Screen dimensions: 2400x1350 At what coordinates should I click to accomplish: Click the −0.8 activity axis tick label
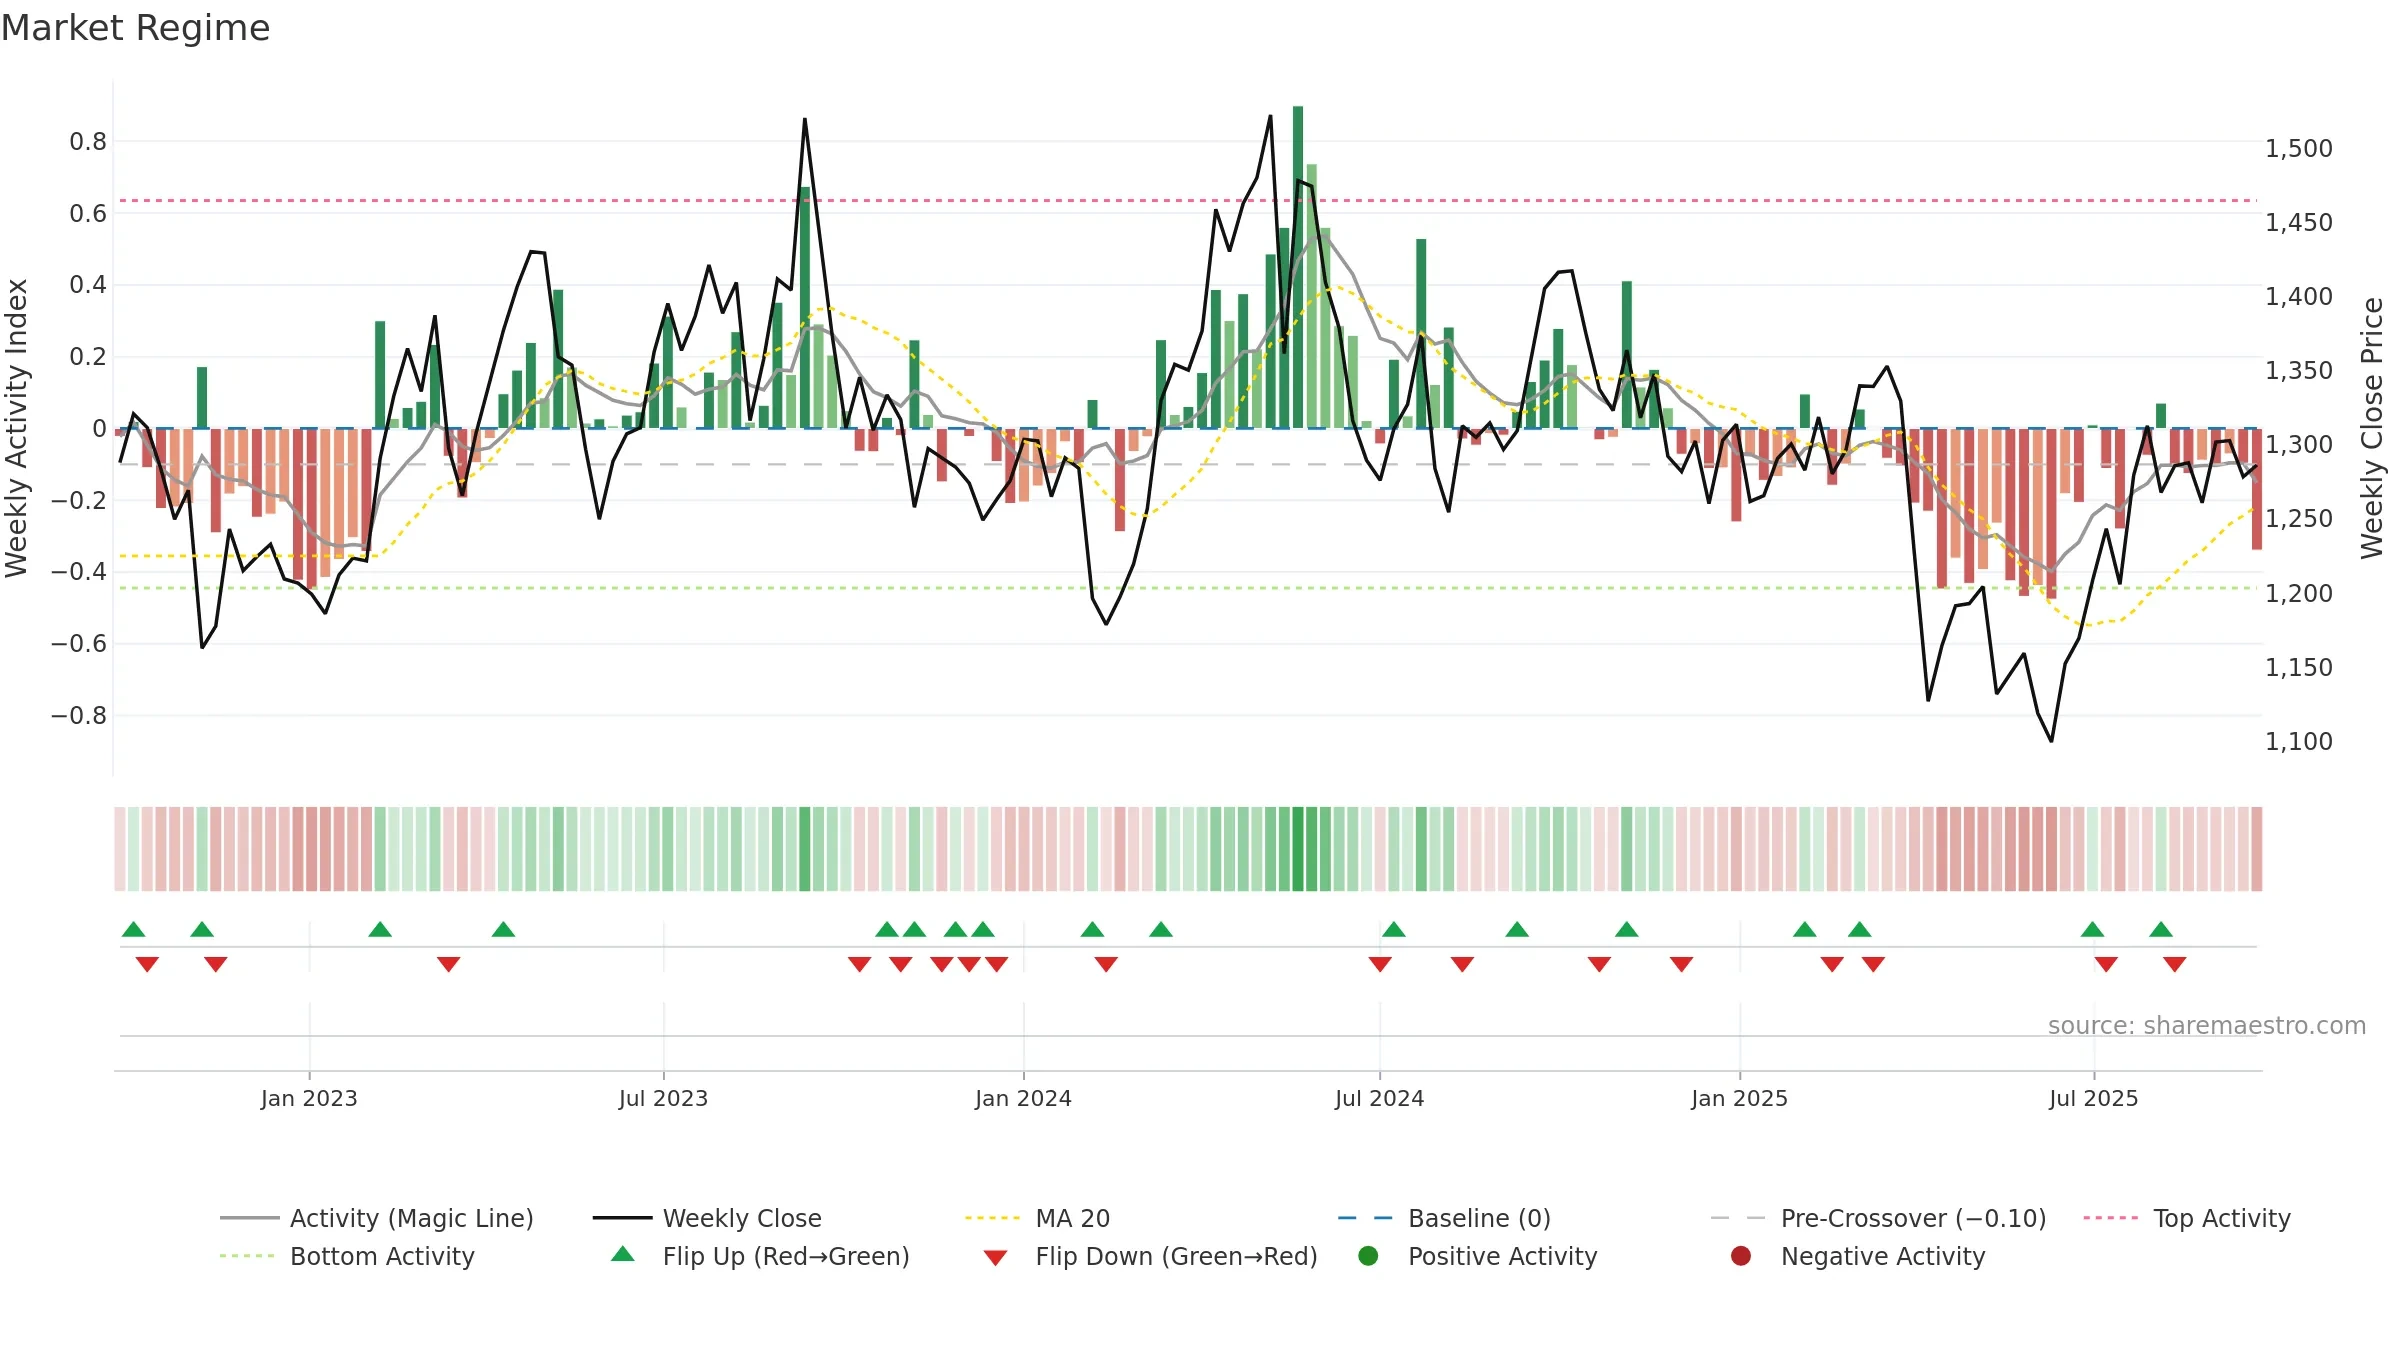click(x=78, y=715)
